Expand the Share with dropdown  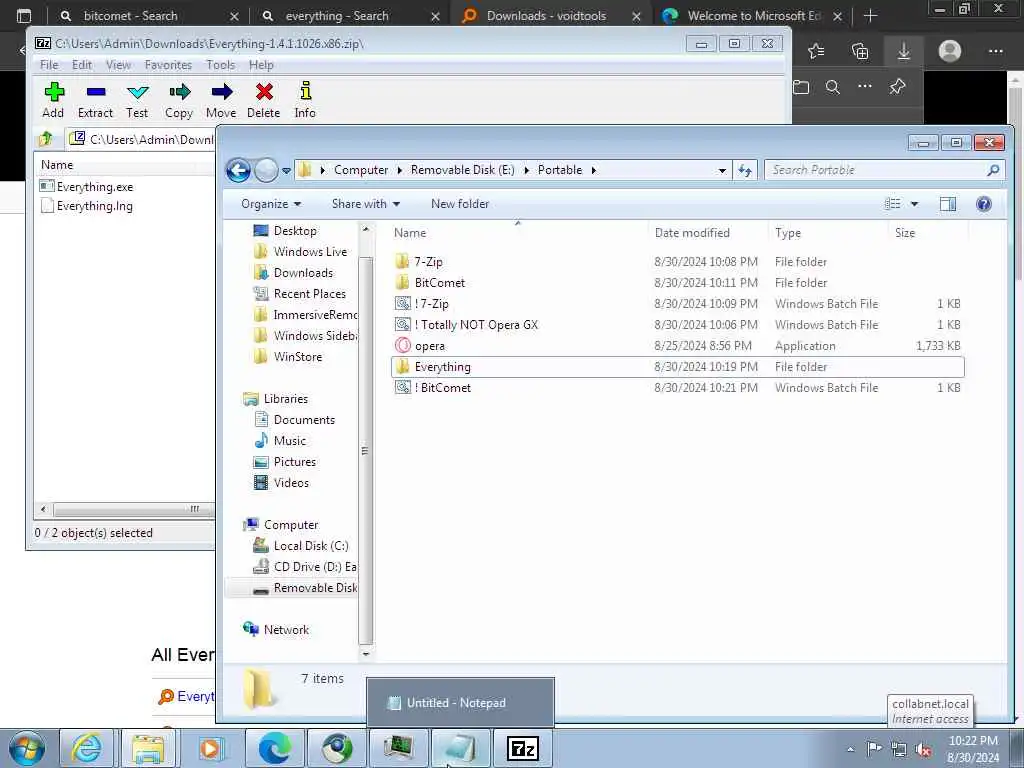[365, 204]
